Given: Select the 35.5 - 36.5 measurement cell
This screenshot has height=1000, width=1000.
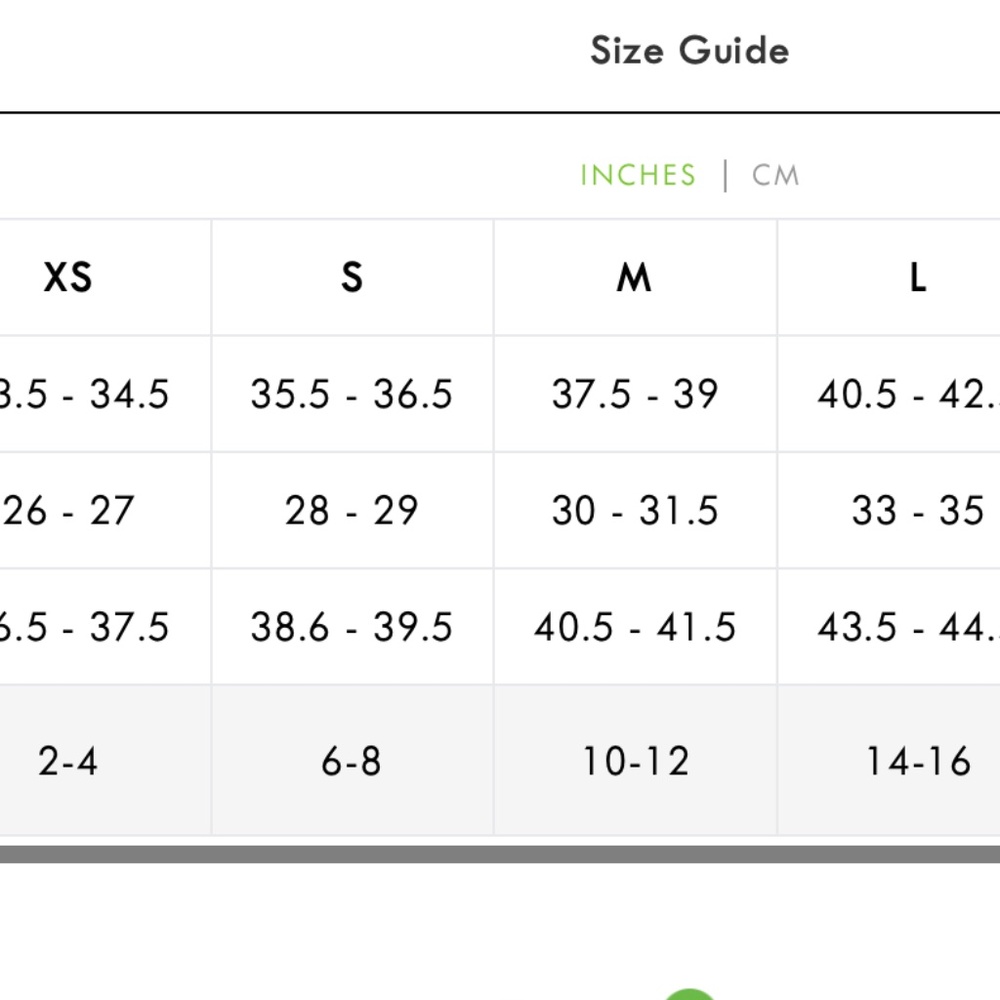Looking at the screenshot, I should (352, 393).
